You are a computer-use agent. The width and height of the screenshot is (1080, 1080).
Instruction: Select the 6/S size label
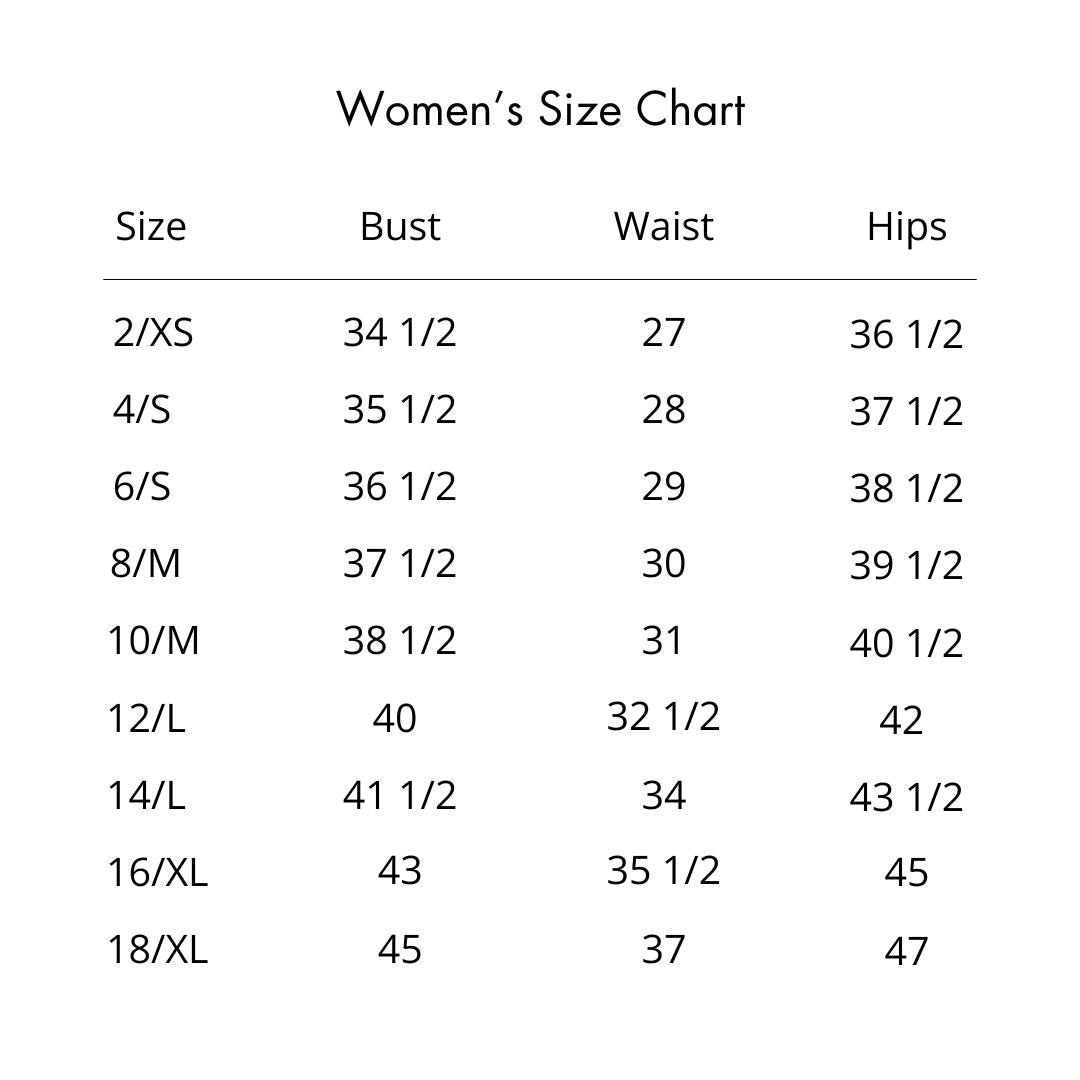point(141,486)
